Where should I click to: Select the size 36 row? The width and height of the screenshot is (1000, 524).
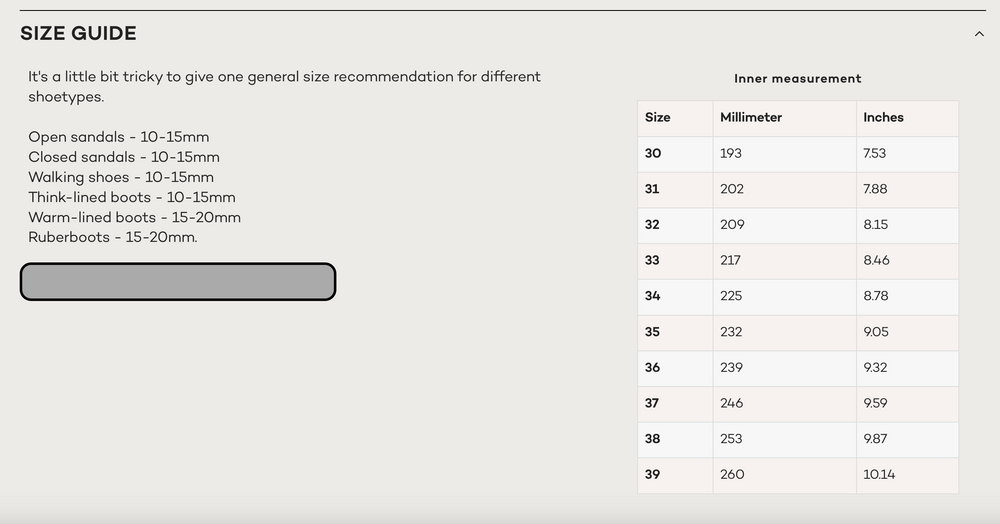pyautogui.click(x=798, y=368)
